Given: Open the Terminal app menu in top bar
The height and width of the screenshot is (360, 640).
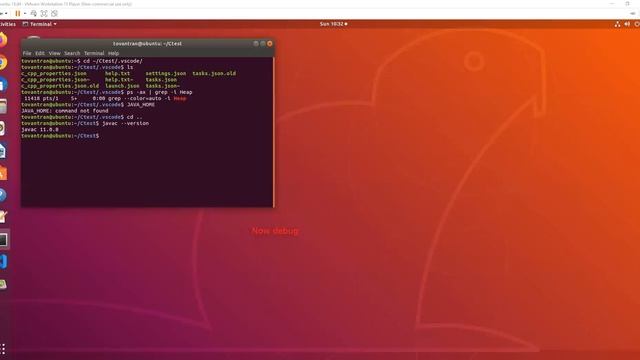Looking at the screenshot, I should [x=40, y=24].
